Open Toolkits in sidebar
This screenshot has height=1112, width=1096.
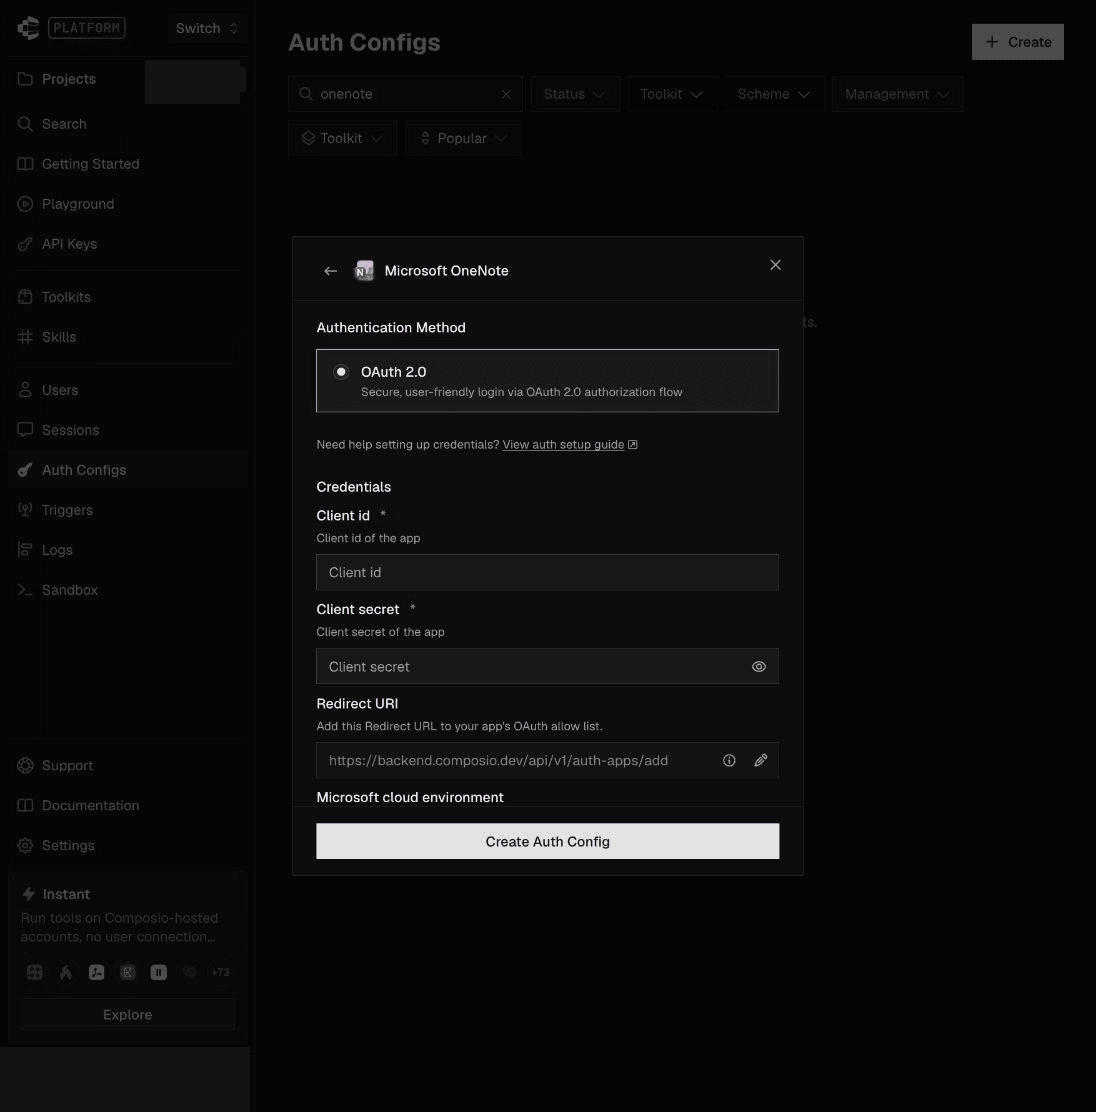[x=66, y=297]
